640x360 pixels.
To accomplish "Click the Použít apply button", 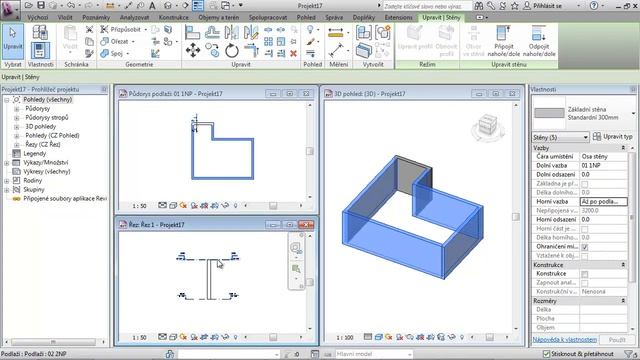I will pos(617,340).
